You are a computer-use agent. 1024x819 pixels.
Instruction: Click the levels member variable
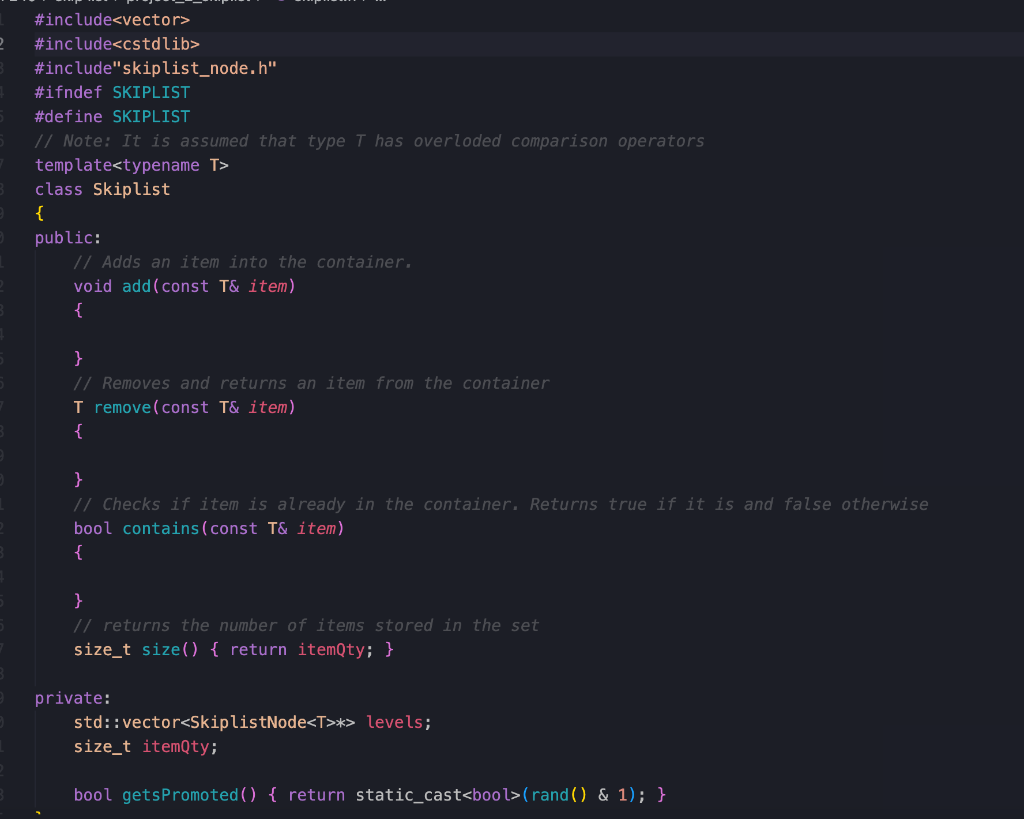394,722
